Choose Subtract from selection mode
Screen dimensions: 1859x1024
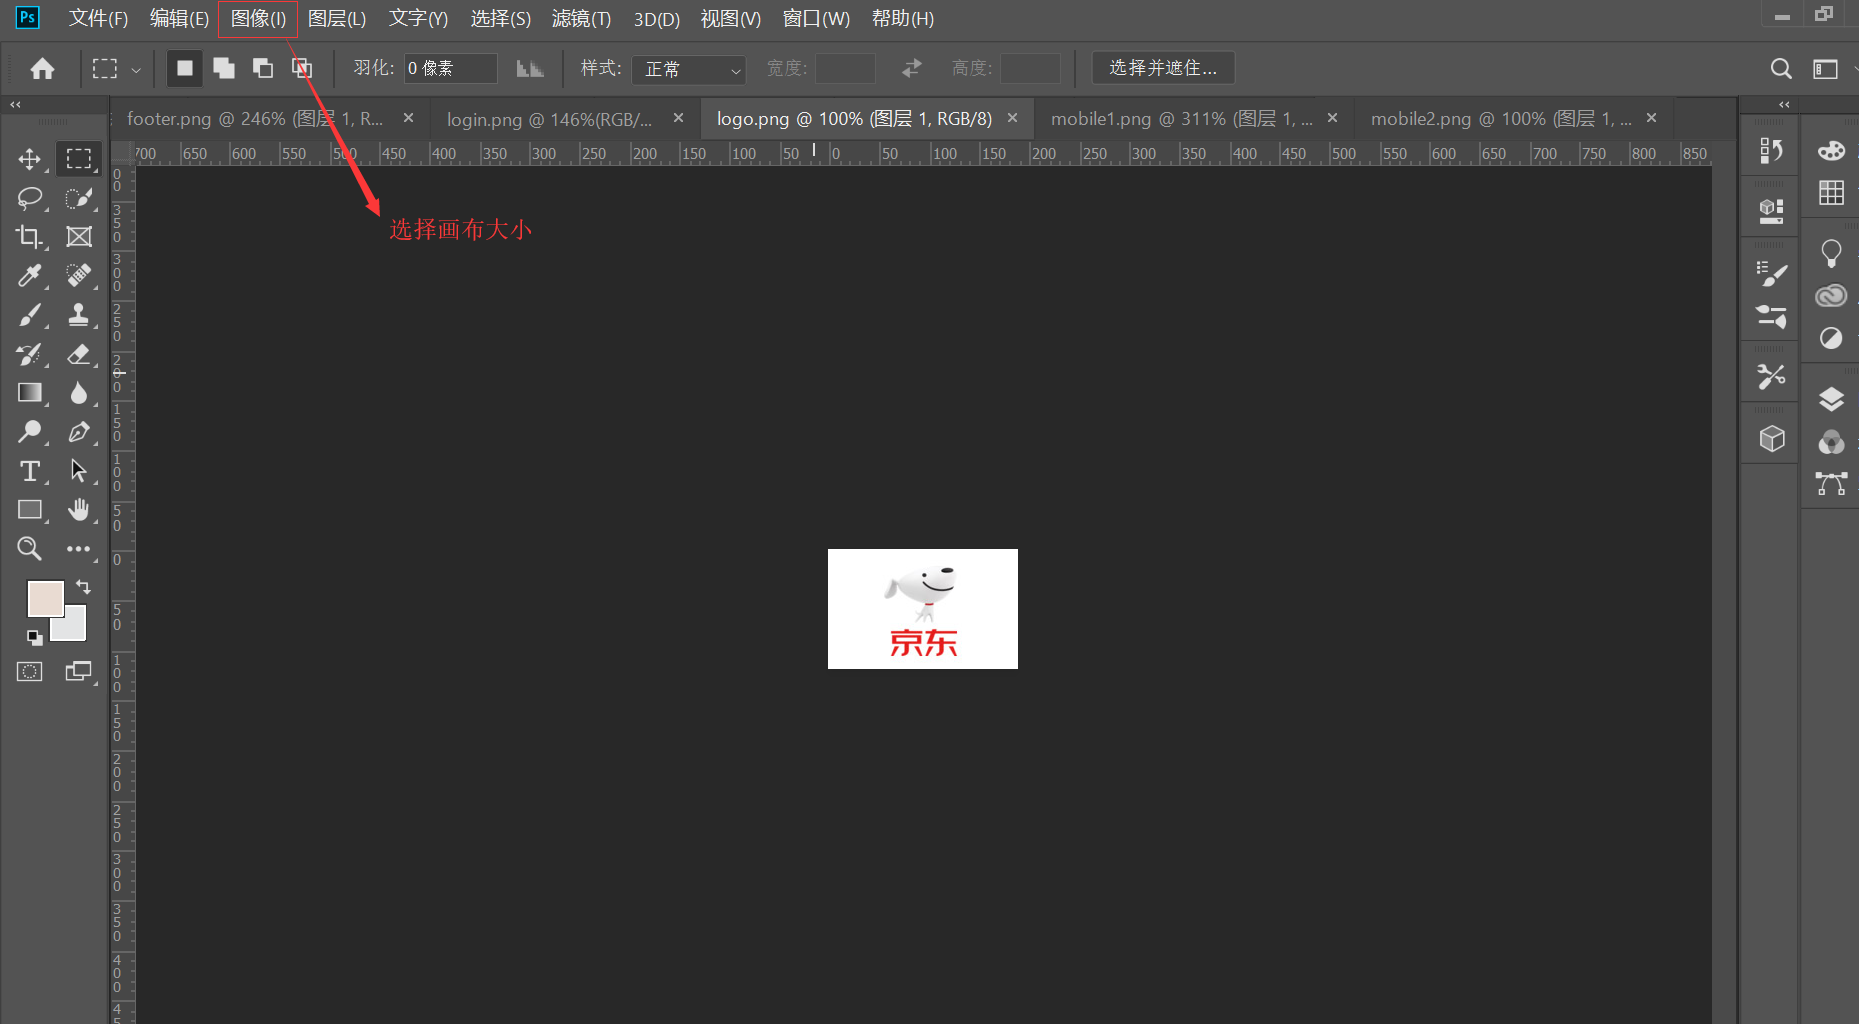pos(263,68)
